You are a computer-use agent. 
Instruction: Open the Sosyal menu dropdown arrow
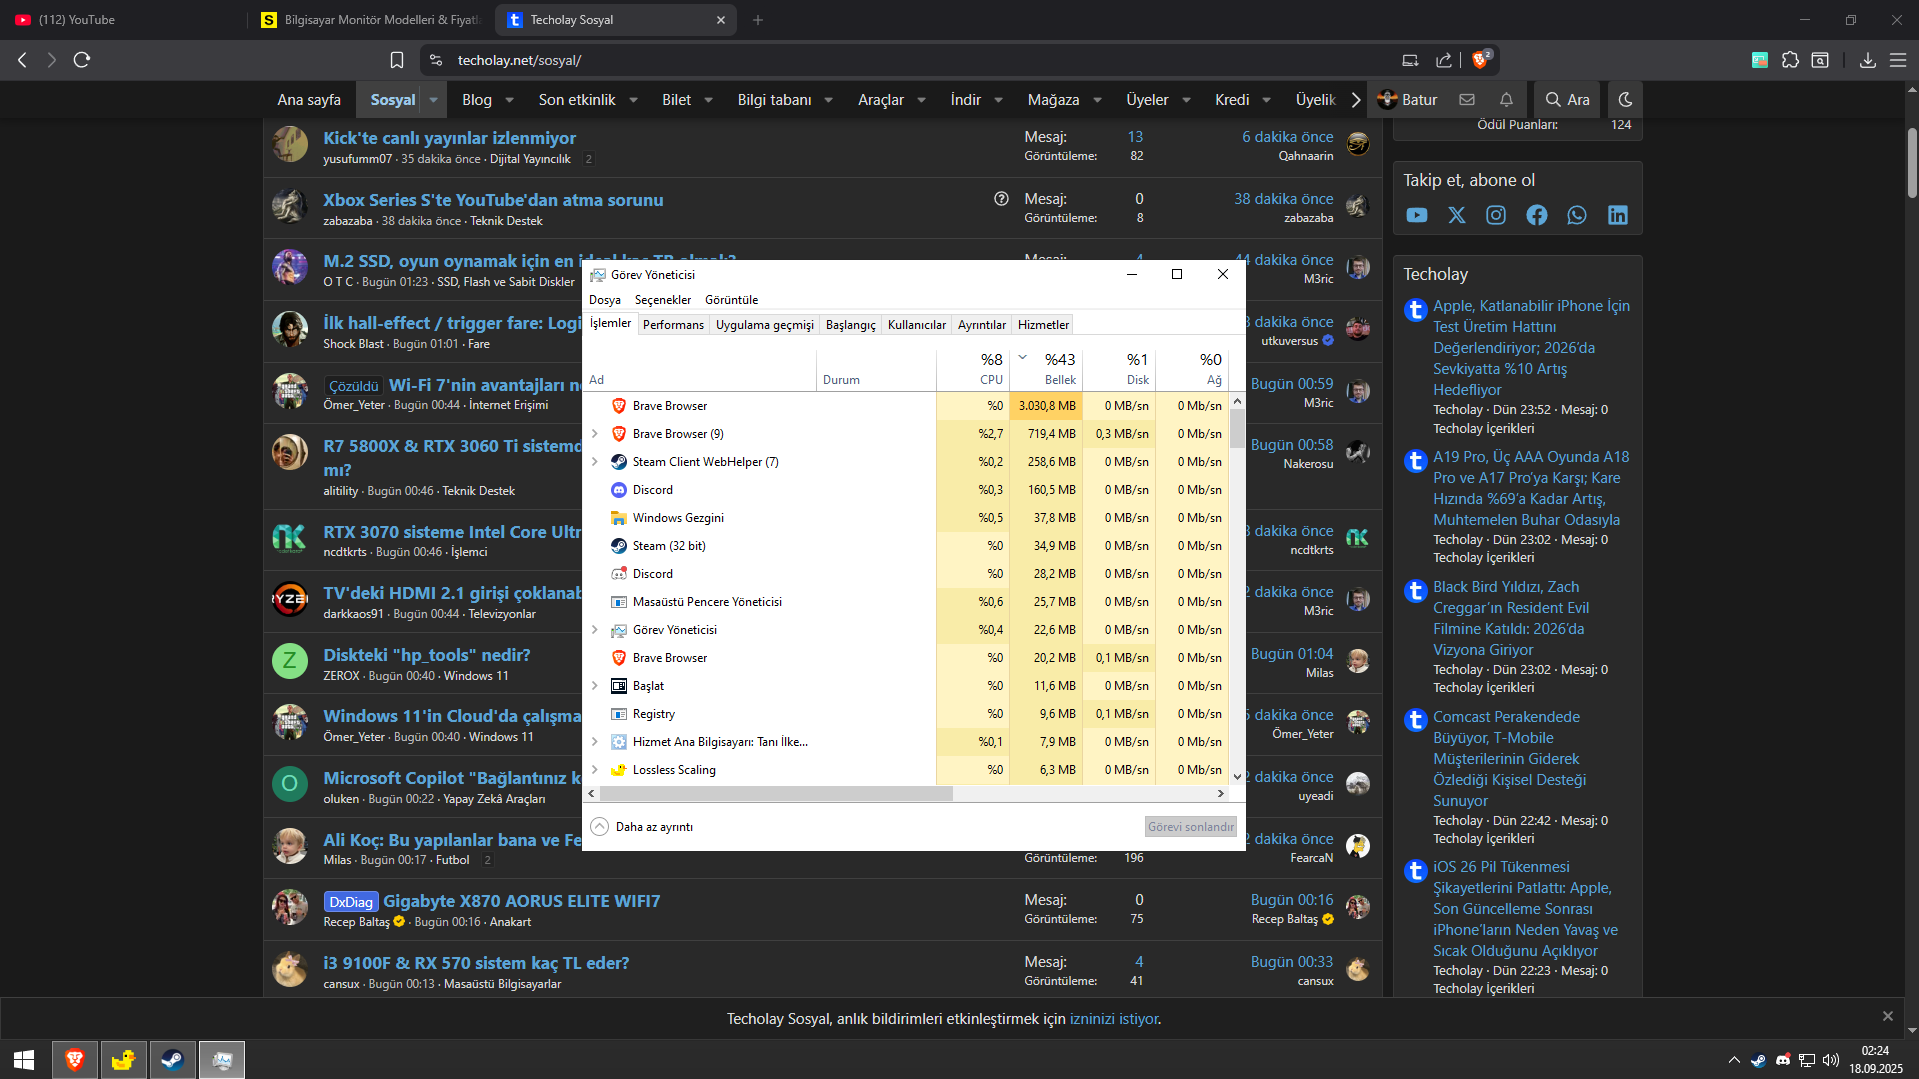[433, 100]
